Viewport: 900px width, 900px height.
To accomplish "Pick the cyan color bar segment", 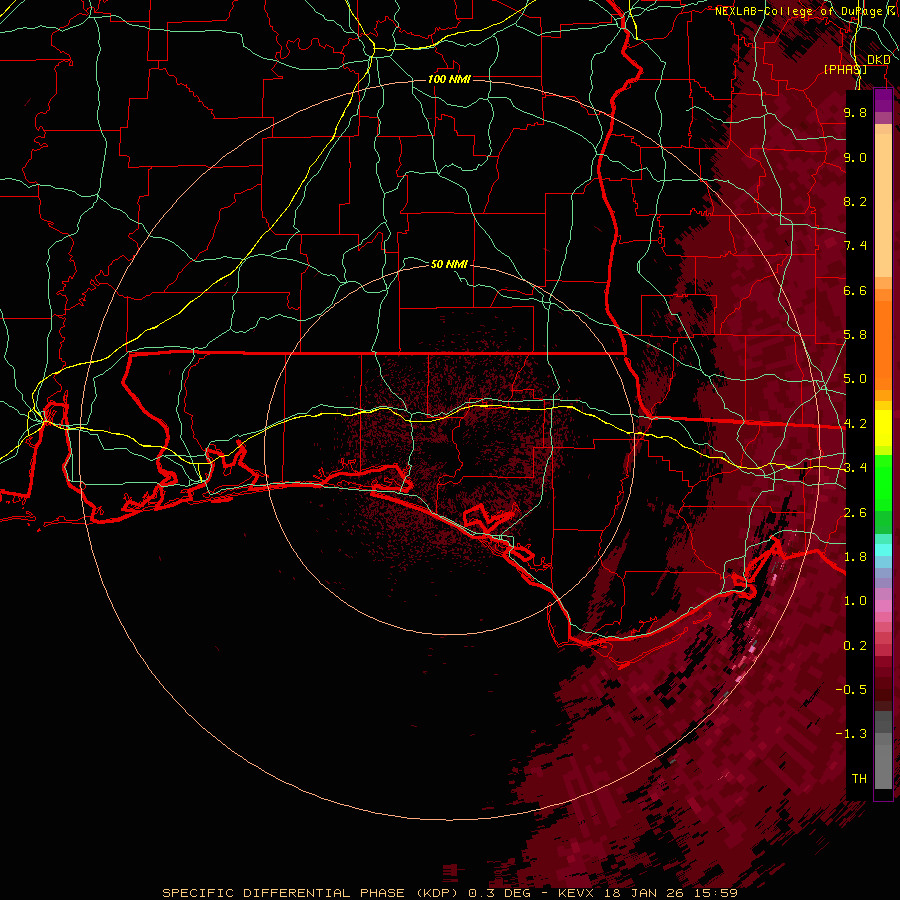I will point(883,550).
